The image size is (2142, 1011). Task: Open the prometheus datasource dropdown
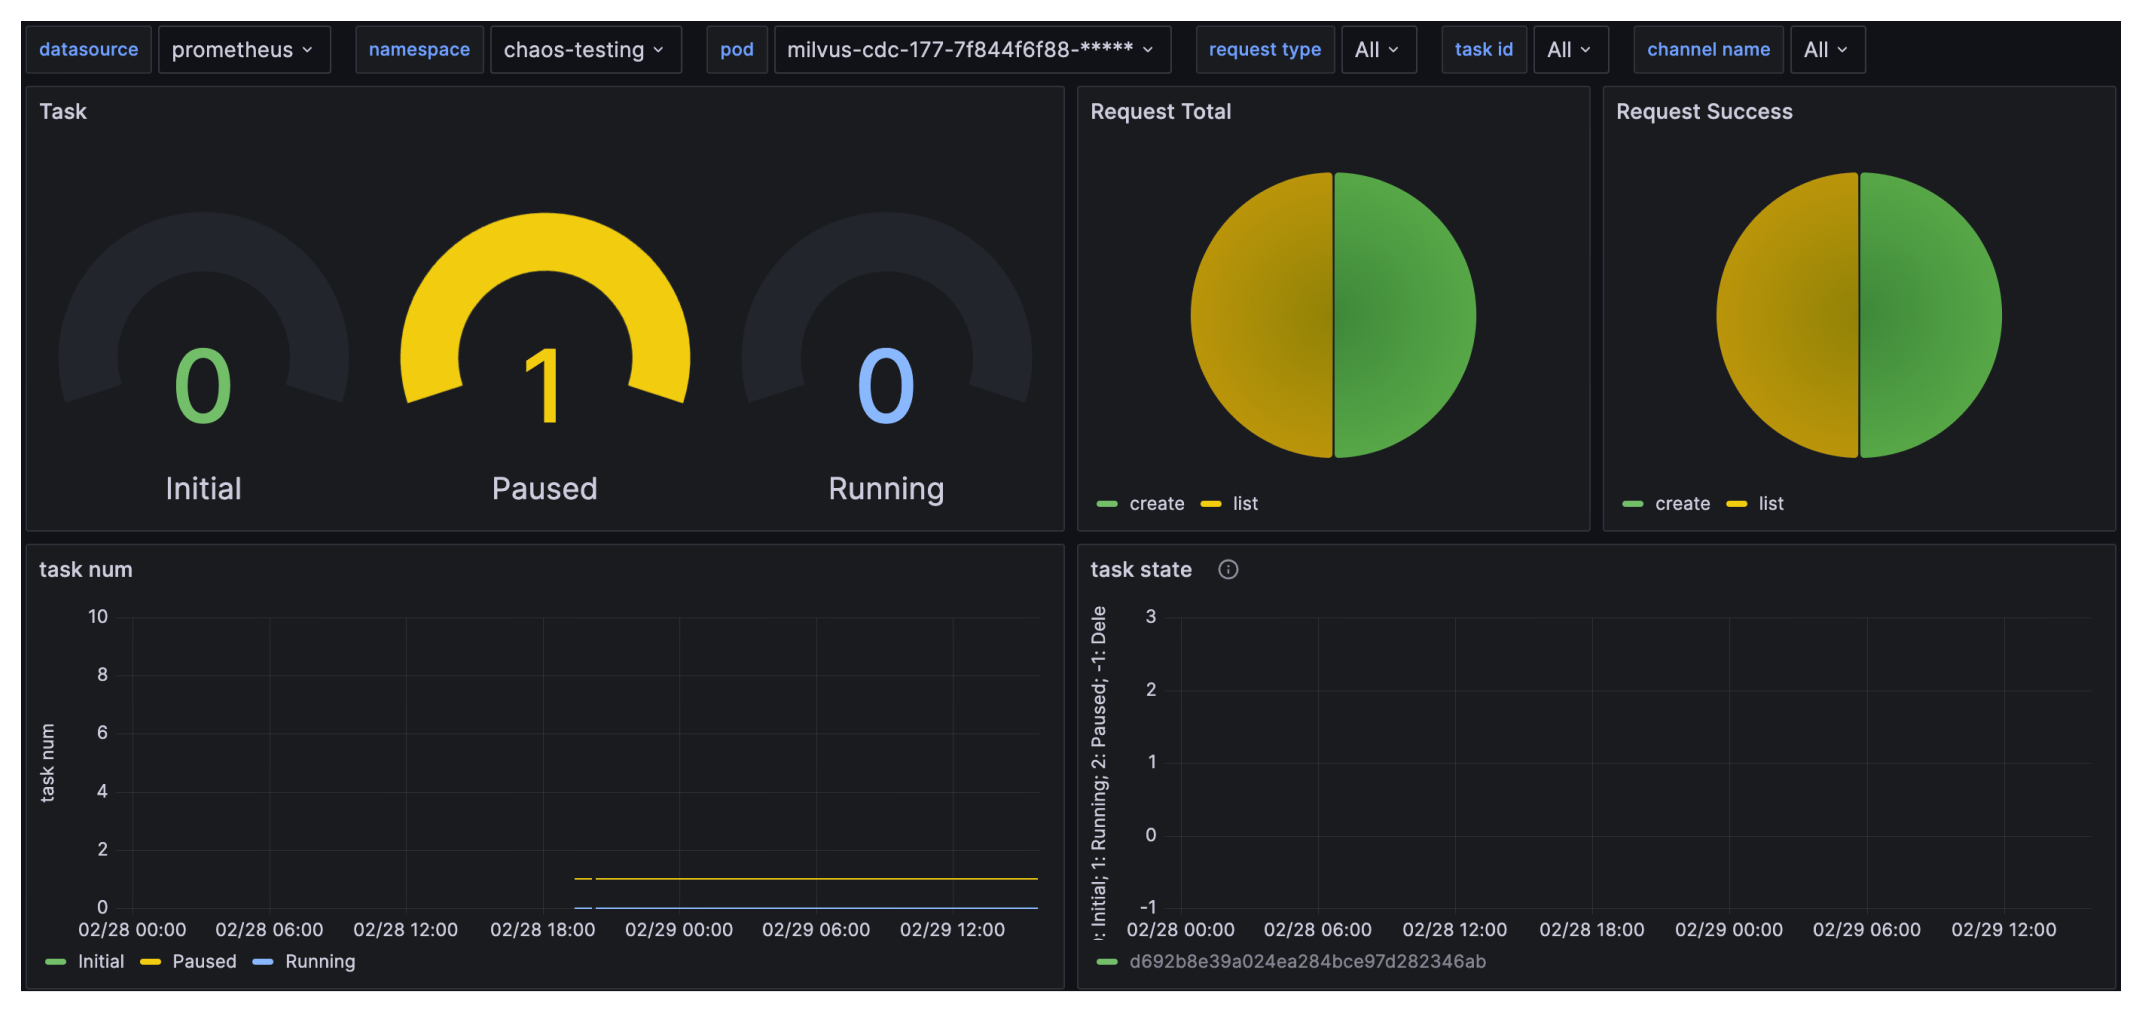click(243, 49)
